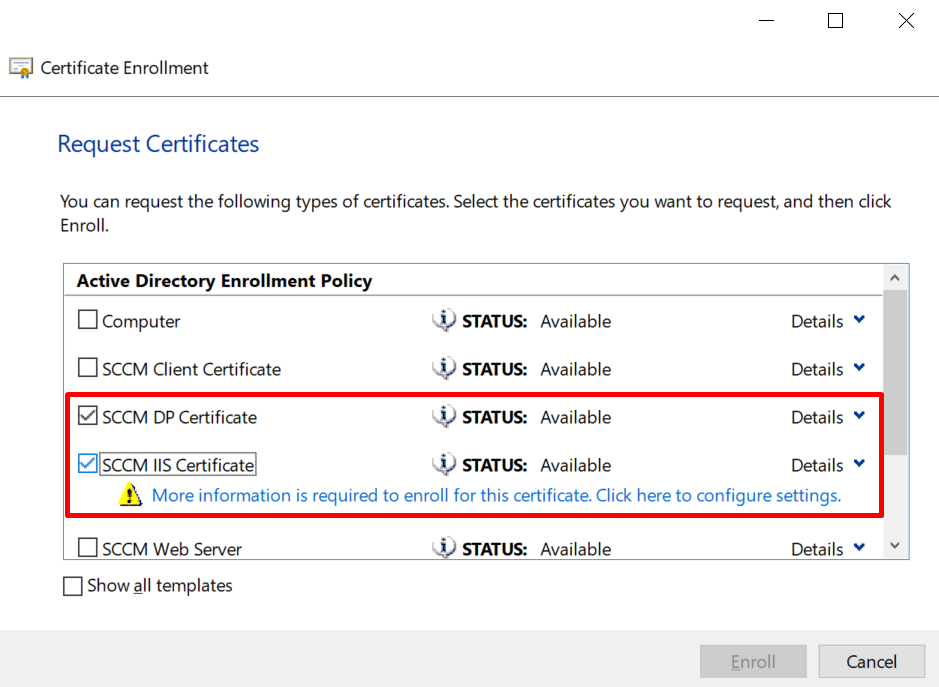Image resolution: width=939 pixels, height=687 pixels.
Task: Click the SCCM IIS Certificate status info icon
Action: click(444, 464)
